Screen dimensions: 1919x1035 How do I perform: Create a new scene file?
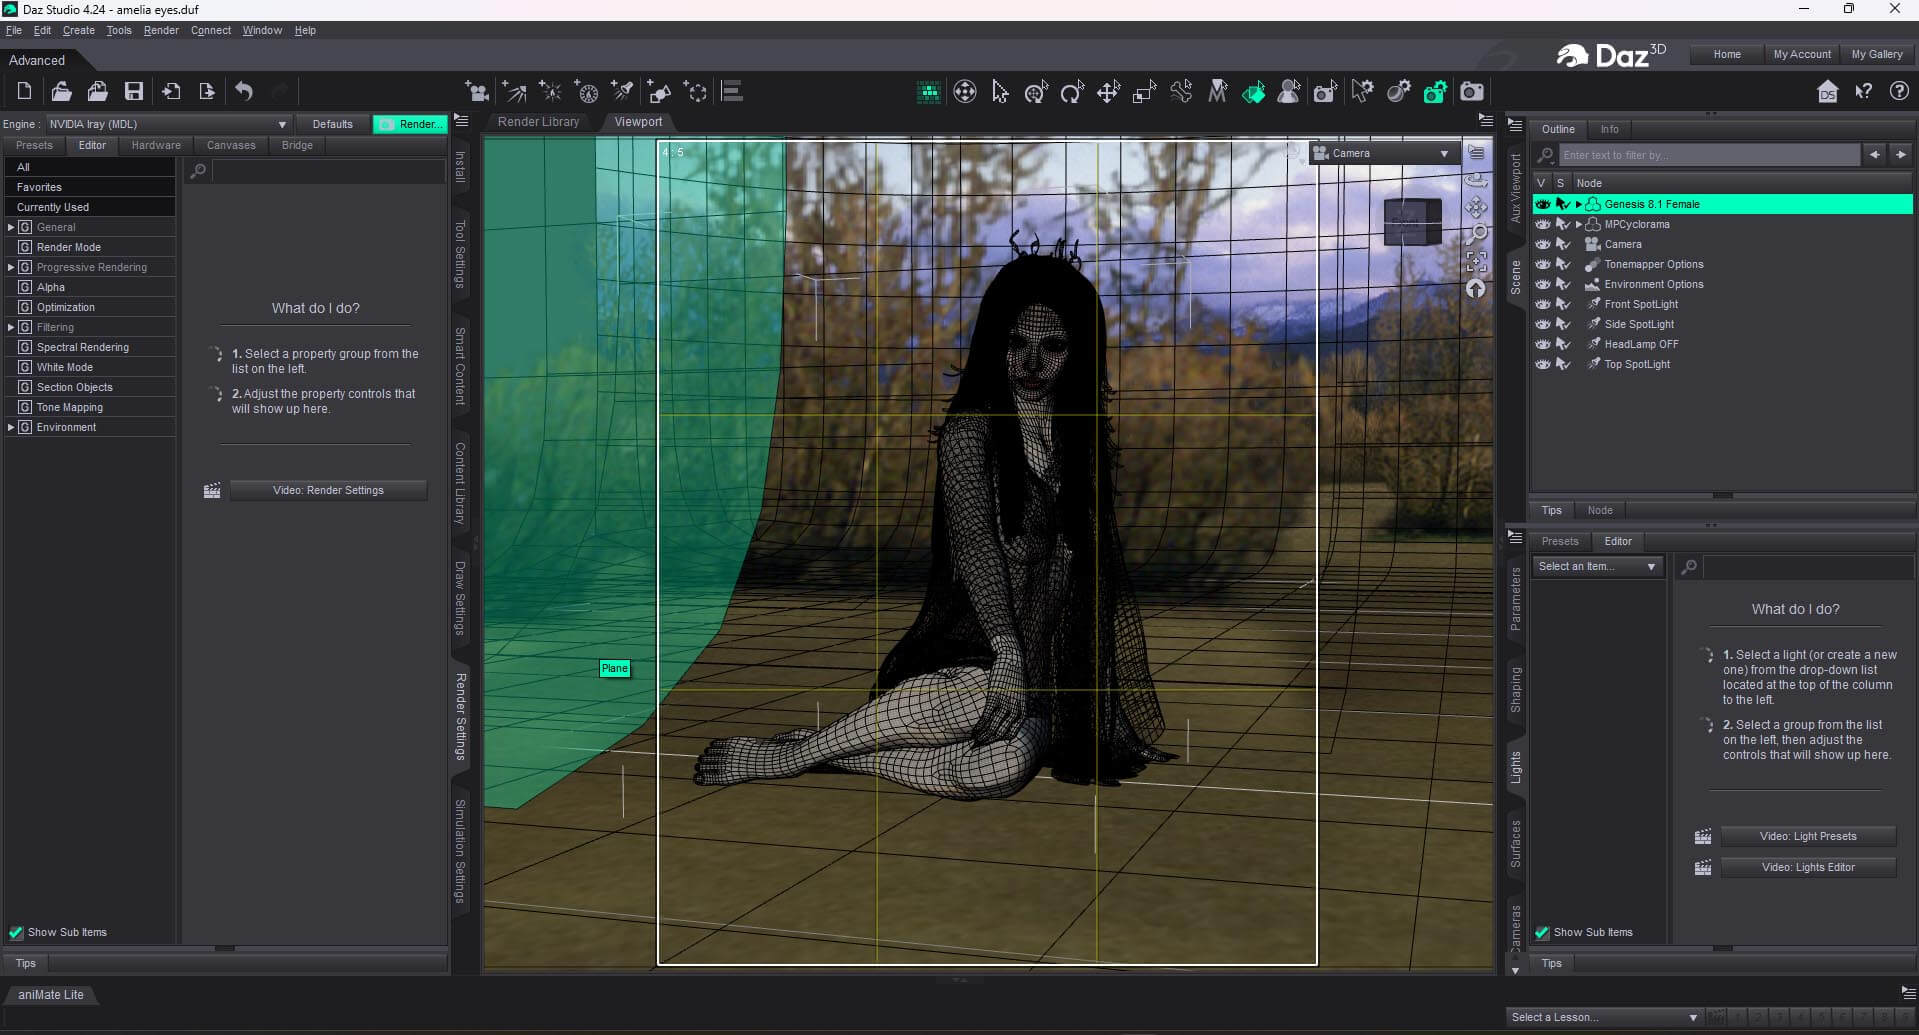(25, 92)
